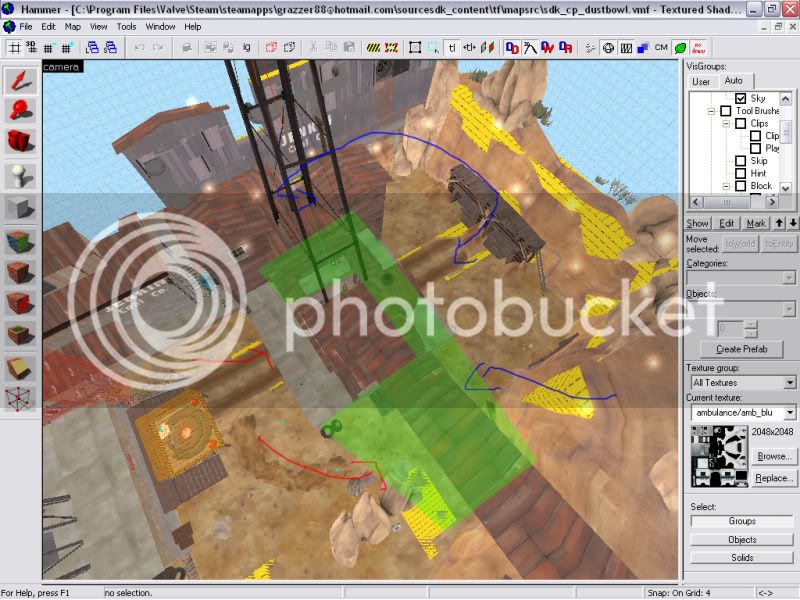Viewport: 800px width, 600px height.
Task: Open the Window menu
Action: coord(160,27)
